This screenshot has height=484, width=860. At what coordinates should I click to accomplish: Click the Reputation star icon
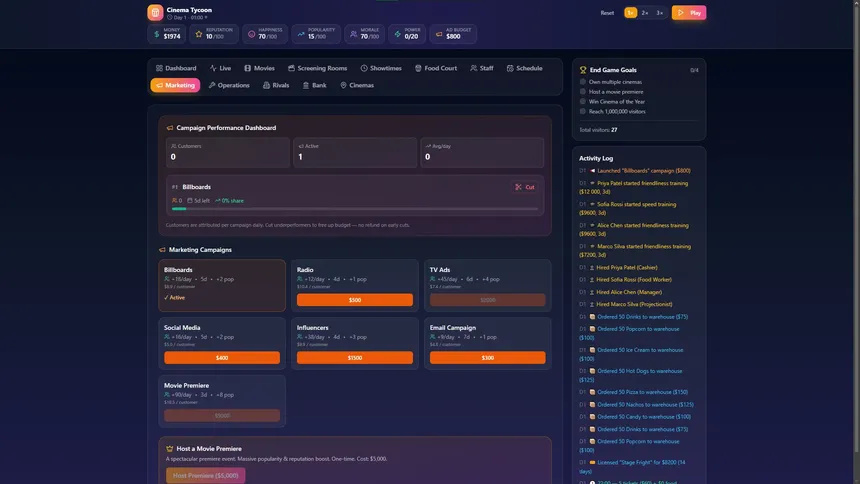(x=199, y=34)
